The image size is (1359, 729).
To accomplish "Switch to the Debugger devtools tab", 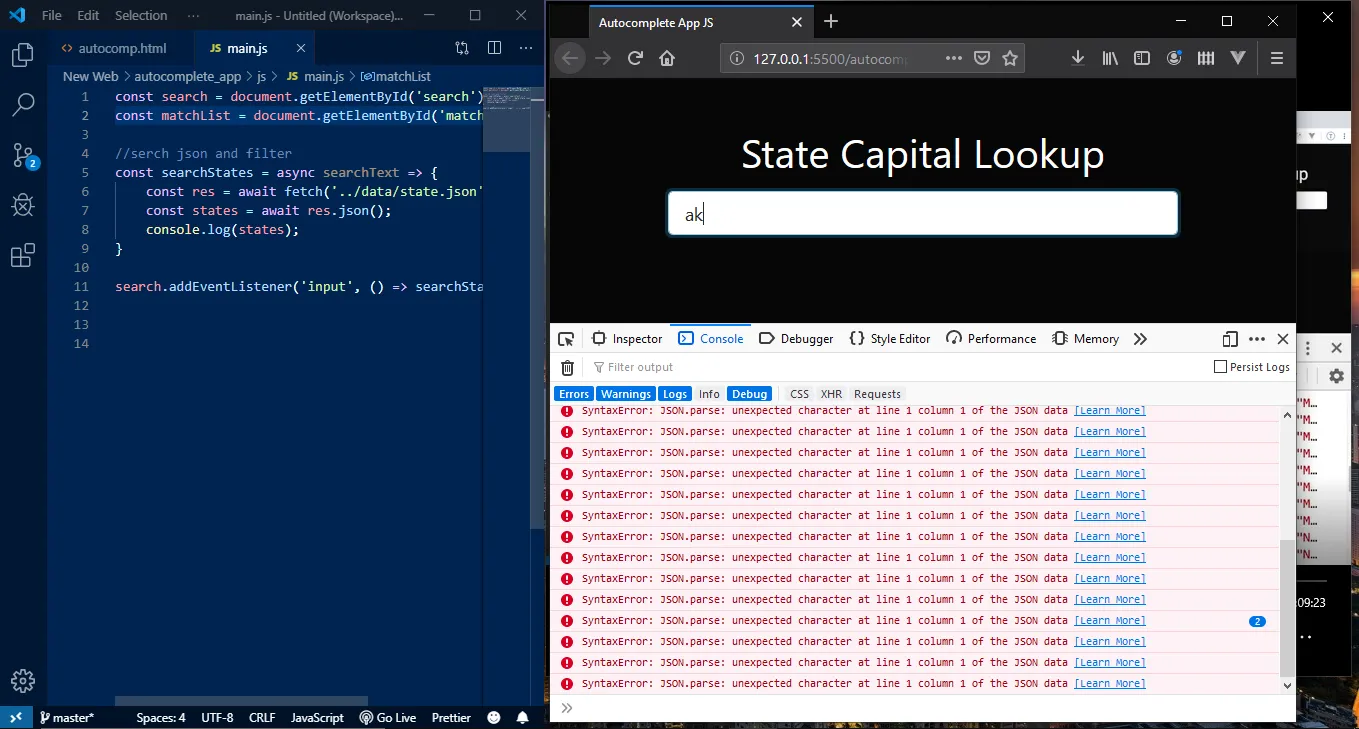I will pos(796,339).
